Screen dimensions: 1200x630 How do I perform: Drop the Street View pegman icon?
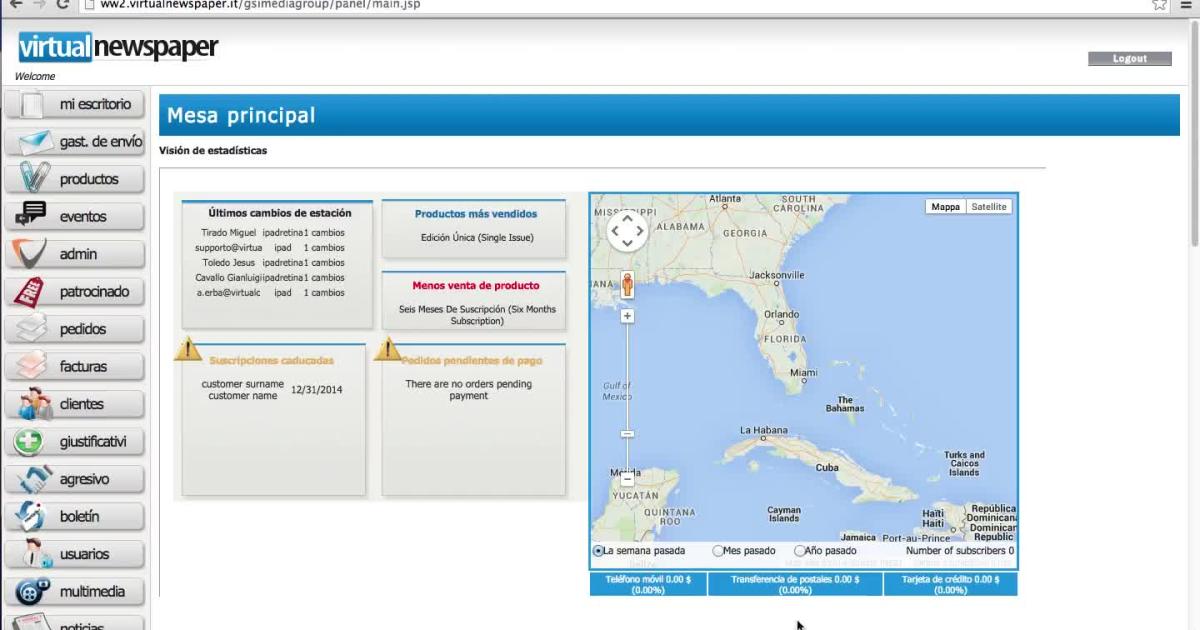[627, 285]
